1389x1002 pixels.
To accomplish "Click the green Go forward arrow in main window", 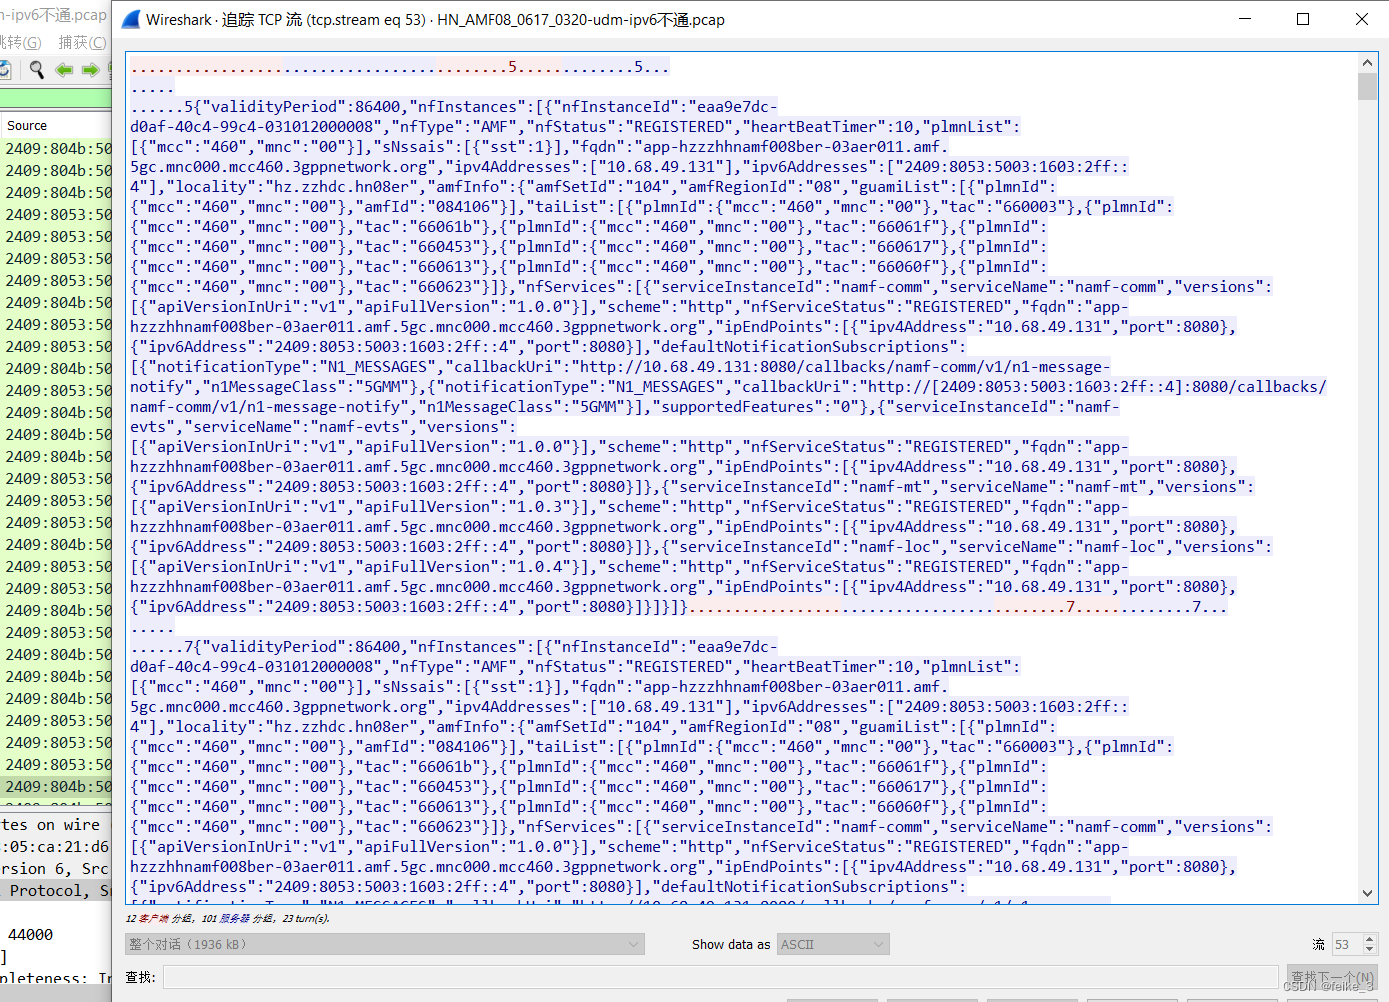I will coord(90,69).
